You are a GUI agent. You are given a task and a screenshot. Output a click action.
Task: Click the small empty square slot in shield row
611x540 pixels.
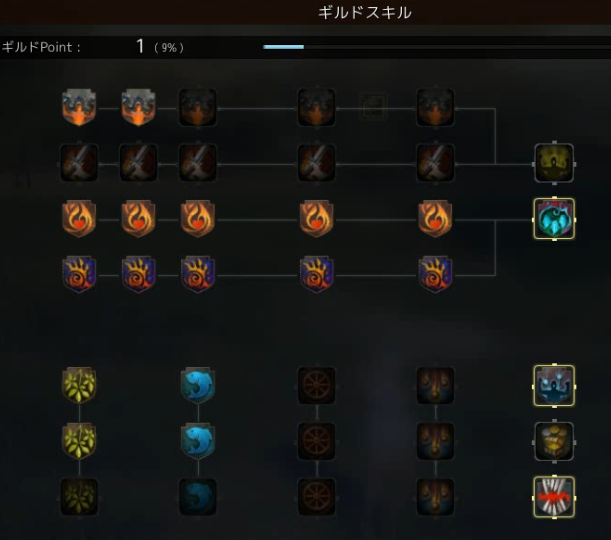click(x=374, y=107)
